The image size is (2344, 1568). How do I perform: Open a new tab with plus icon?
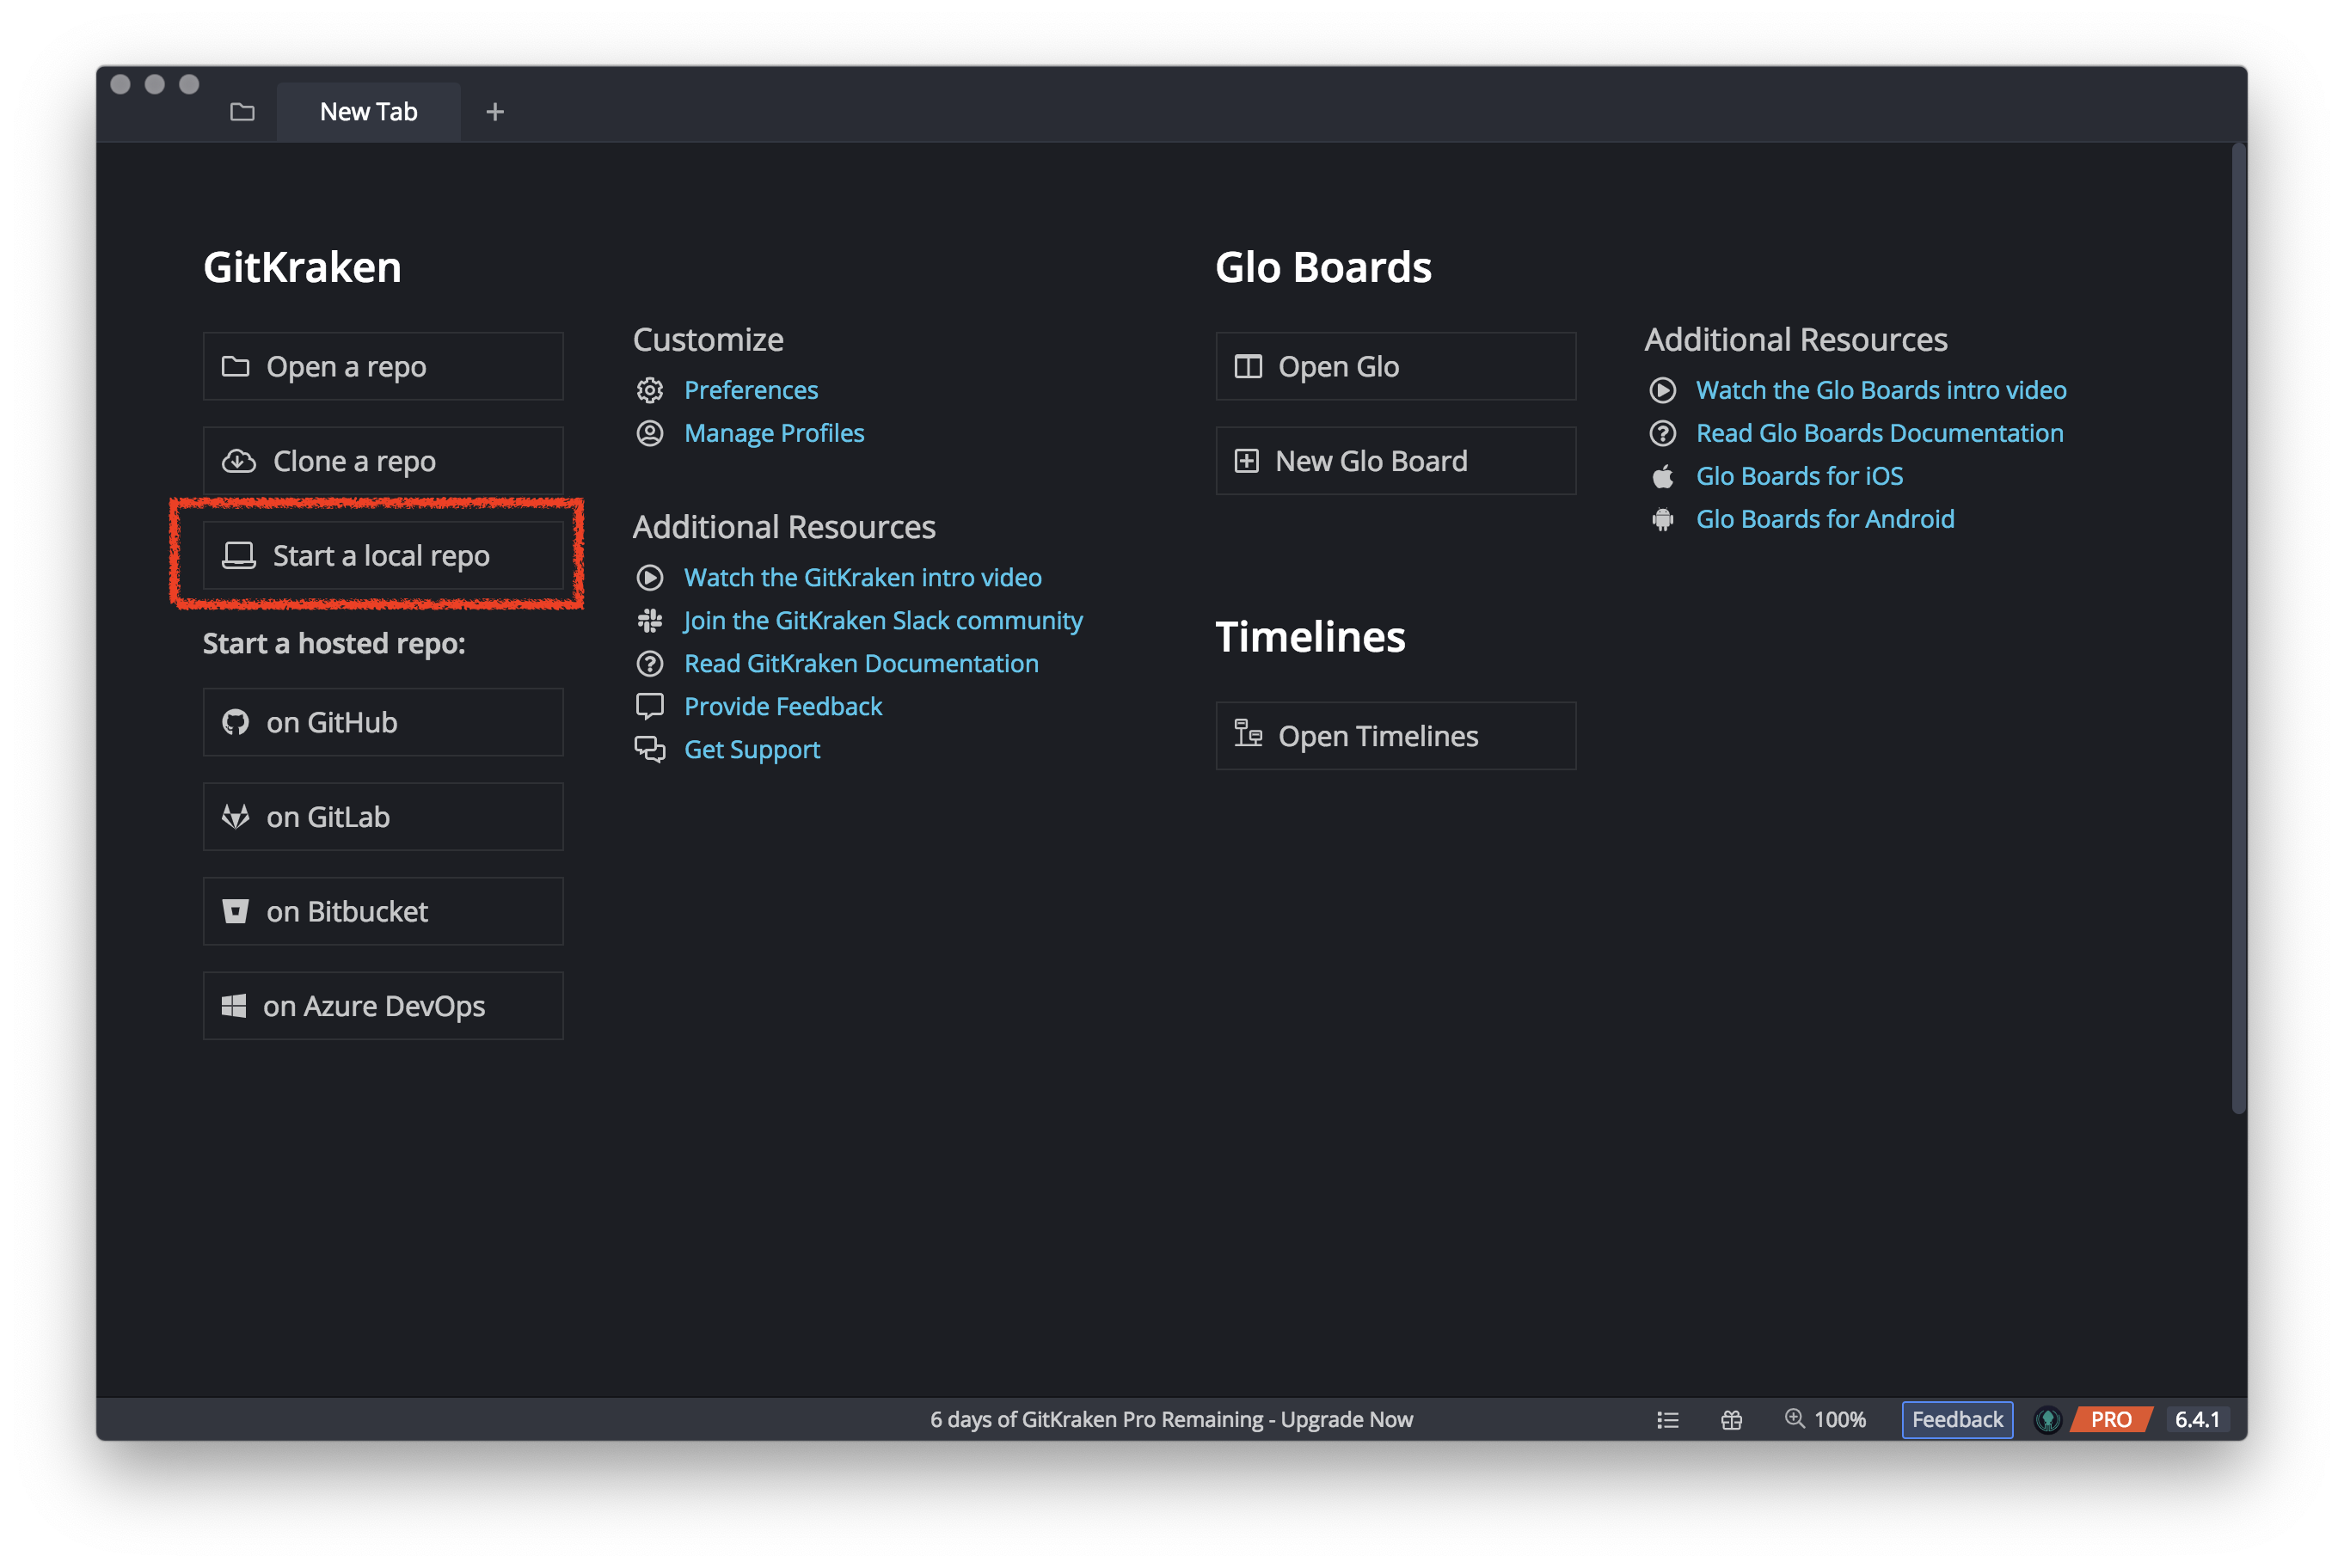coord(494,112)
